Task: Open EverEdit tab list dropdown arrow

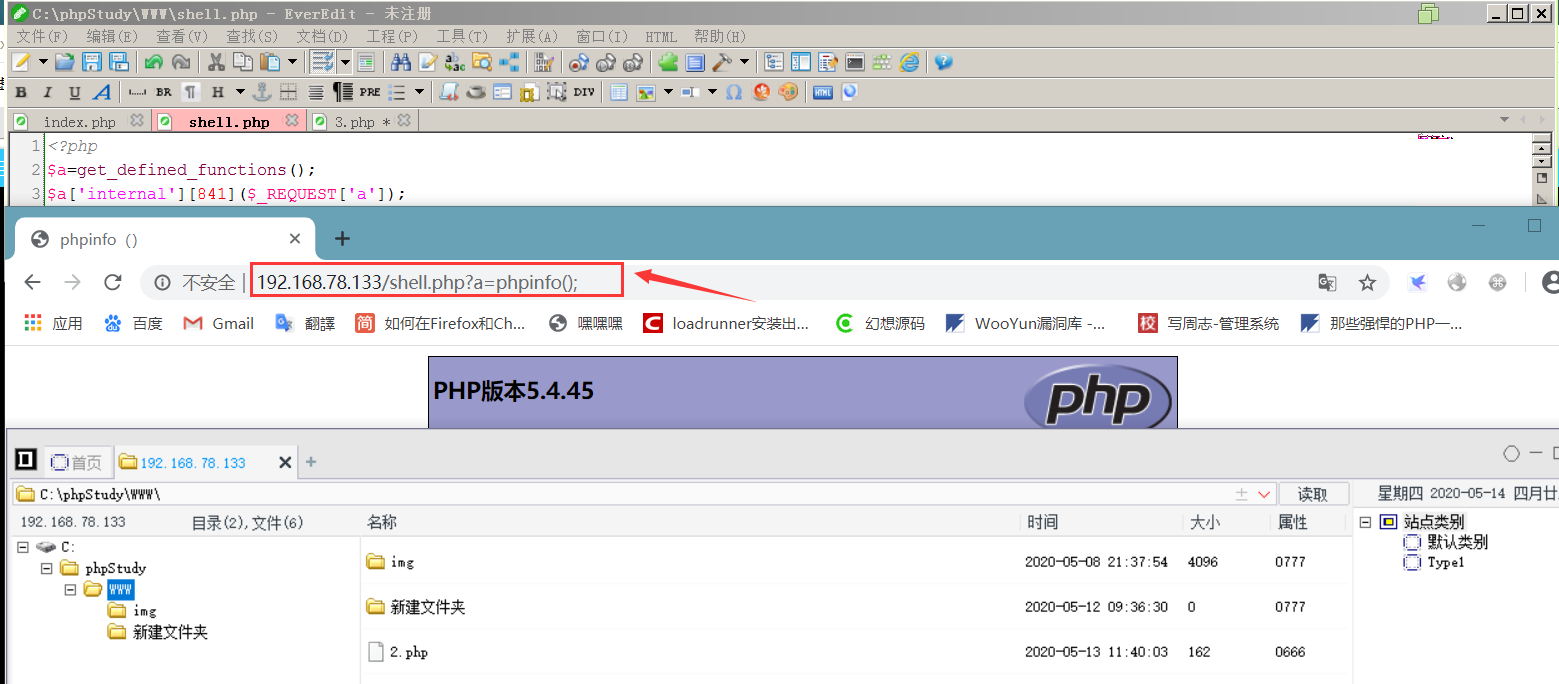Action: (x=1504, y=121)
